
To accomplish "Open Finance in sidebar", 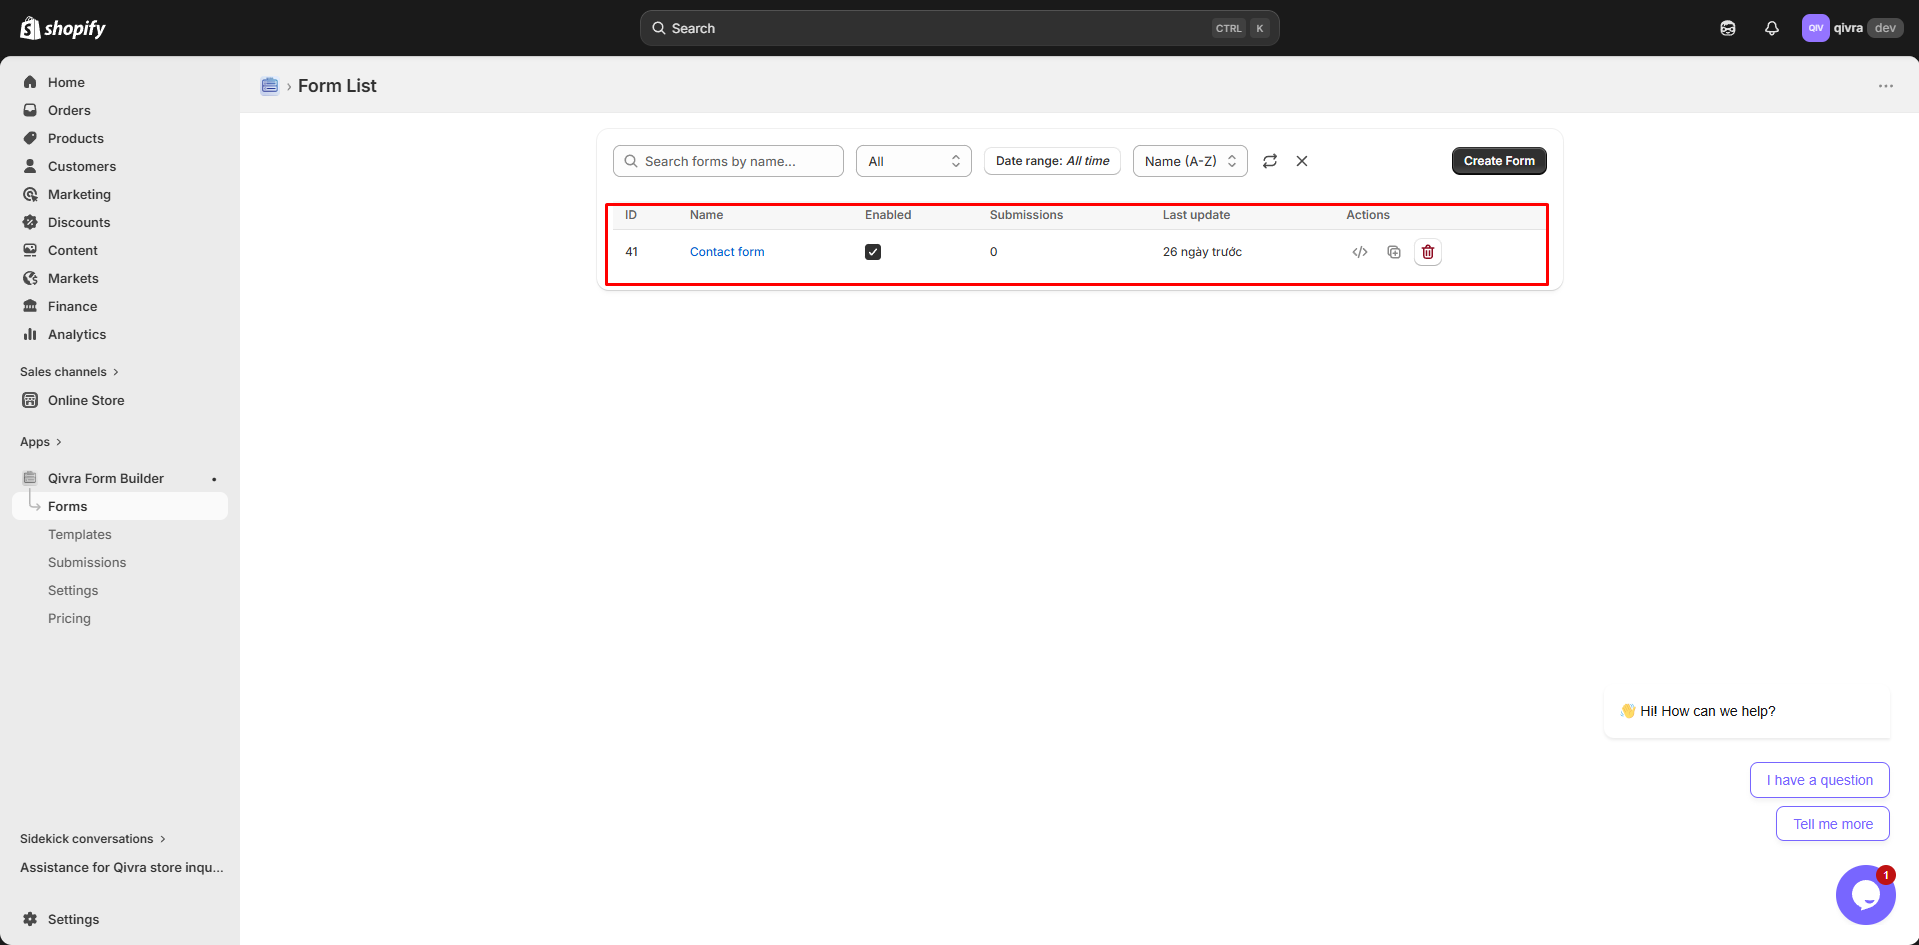I will (x=120, y=306).
